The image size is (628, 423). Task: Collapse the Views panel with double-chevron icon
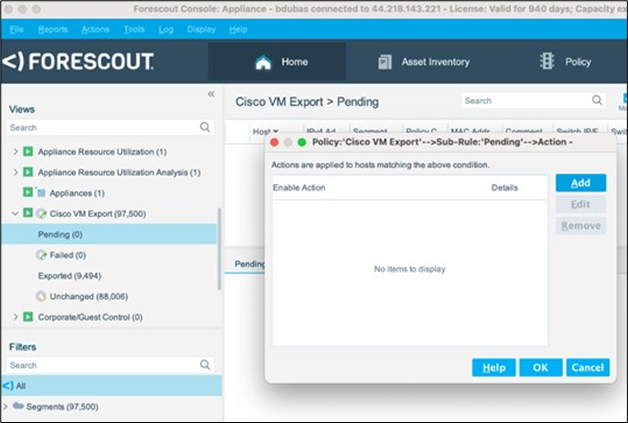[x=211, y=94]
